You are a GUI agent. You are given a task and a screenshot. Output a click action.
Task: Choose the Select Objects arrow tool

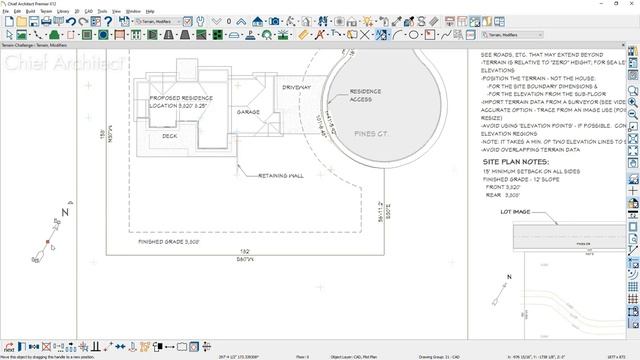[9, 35]
